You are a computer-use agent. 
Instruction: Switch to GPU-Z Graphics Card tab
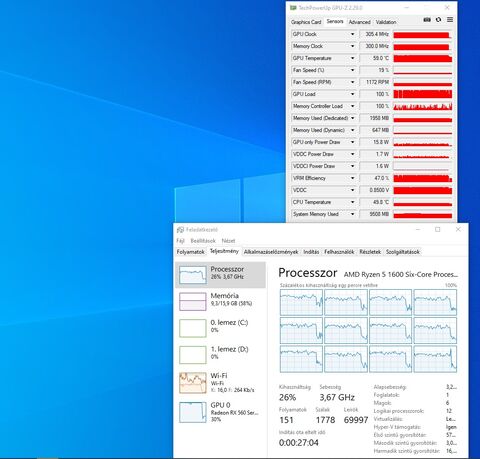pyautogui.click(x=306, y=22)
